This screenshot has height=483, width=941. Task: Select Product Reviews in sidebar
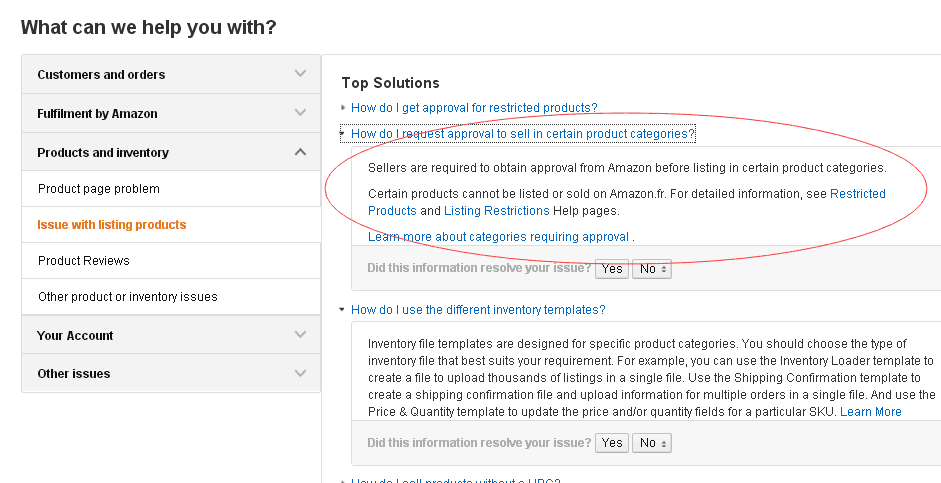pyautogui.click(x=84, y=261)
